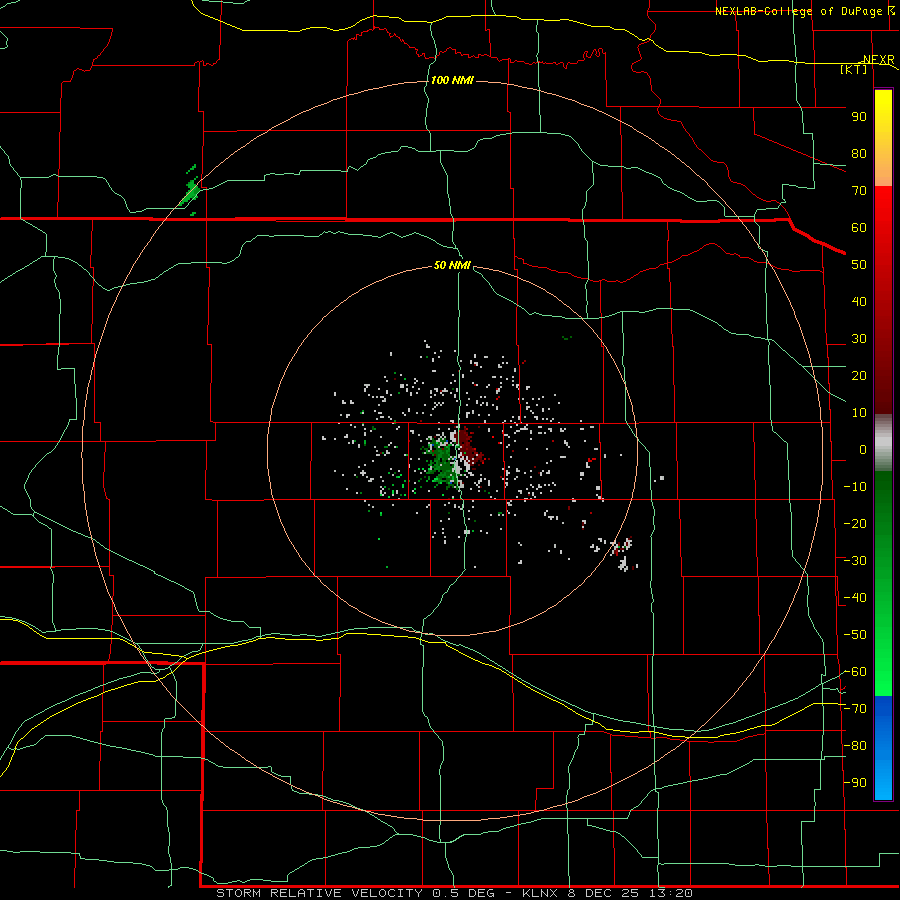Screen dimensions: 900x900
Task: Click the Storm Relative Velocity KLNX caption
Action: [454, 893]
